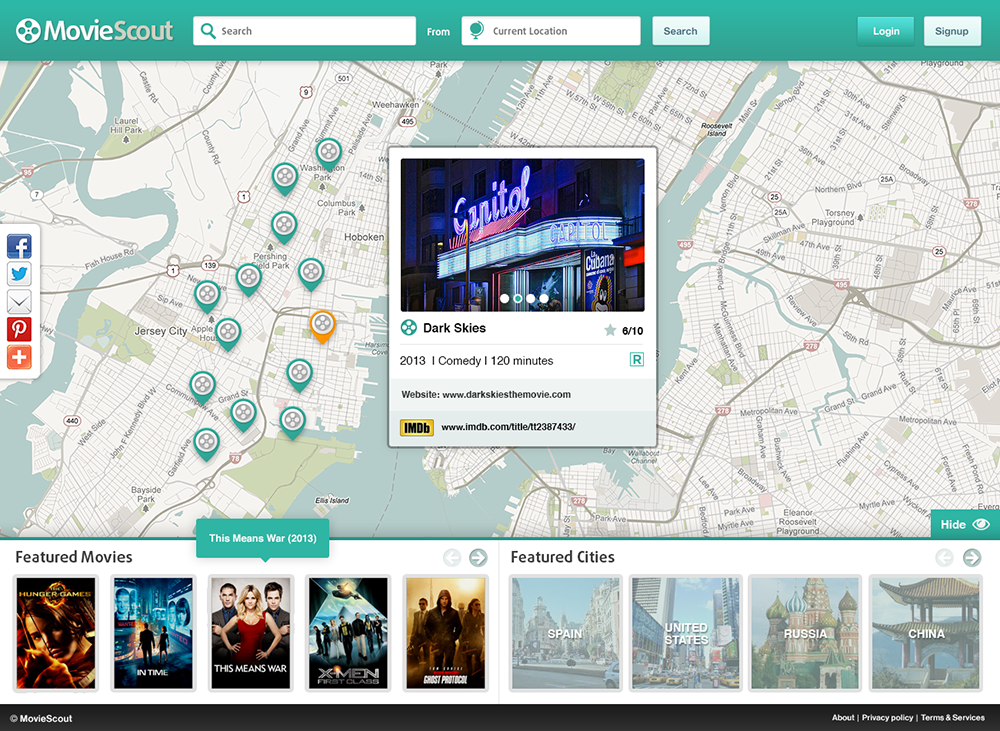The image size is (1000, 731).
Task: Select the China city card
Action: (x=926, y=633)
